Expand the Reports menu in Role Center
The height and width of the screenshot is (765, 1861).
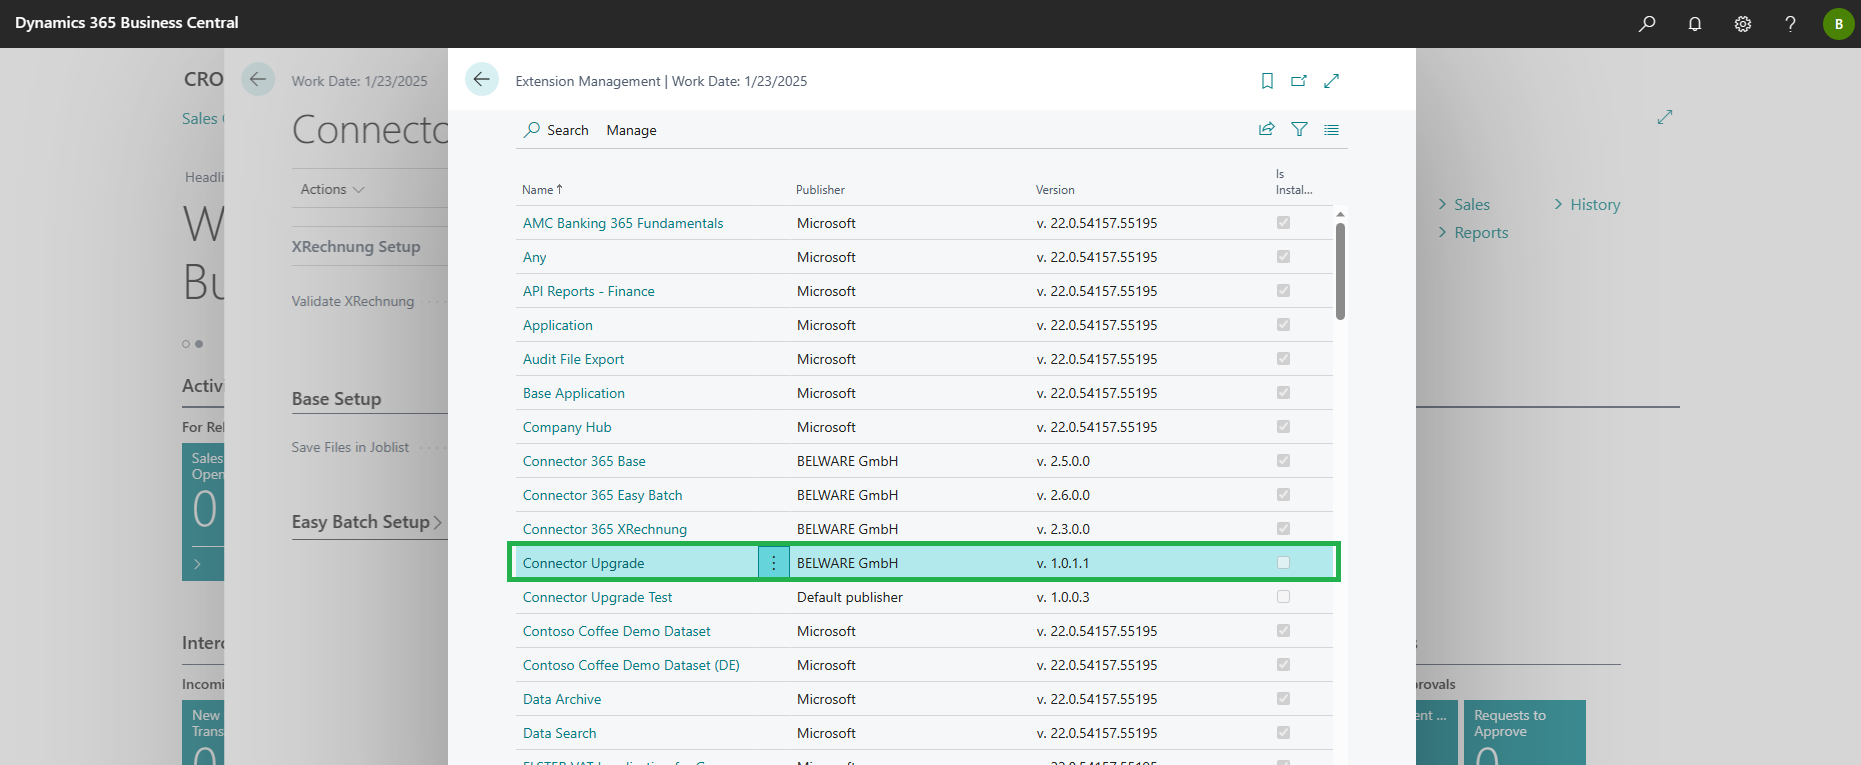point(1473,232)
